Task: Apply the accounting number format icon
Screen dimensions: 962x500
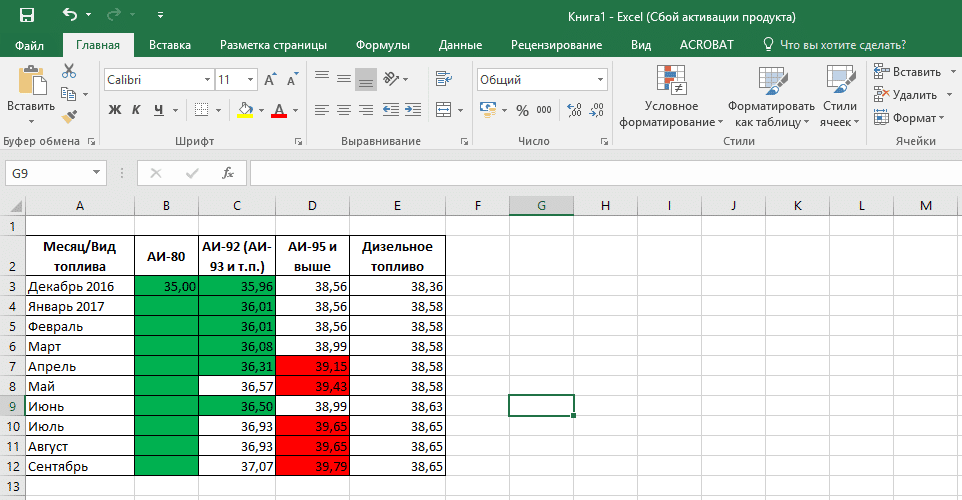Action: point(488,110)
